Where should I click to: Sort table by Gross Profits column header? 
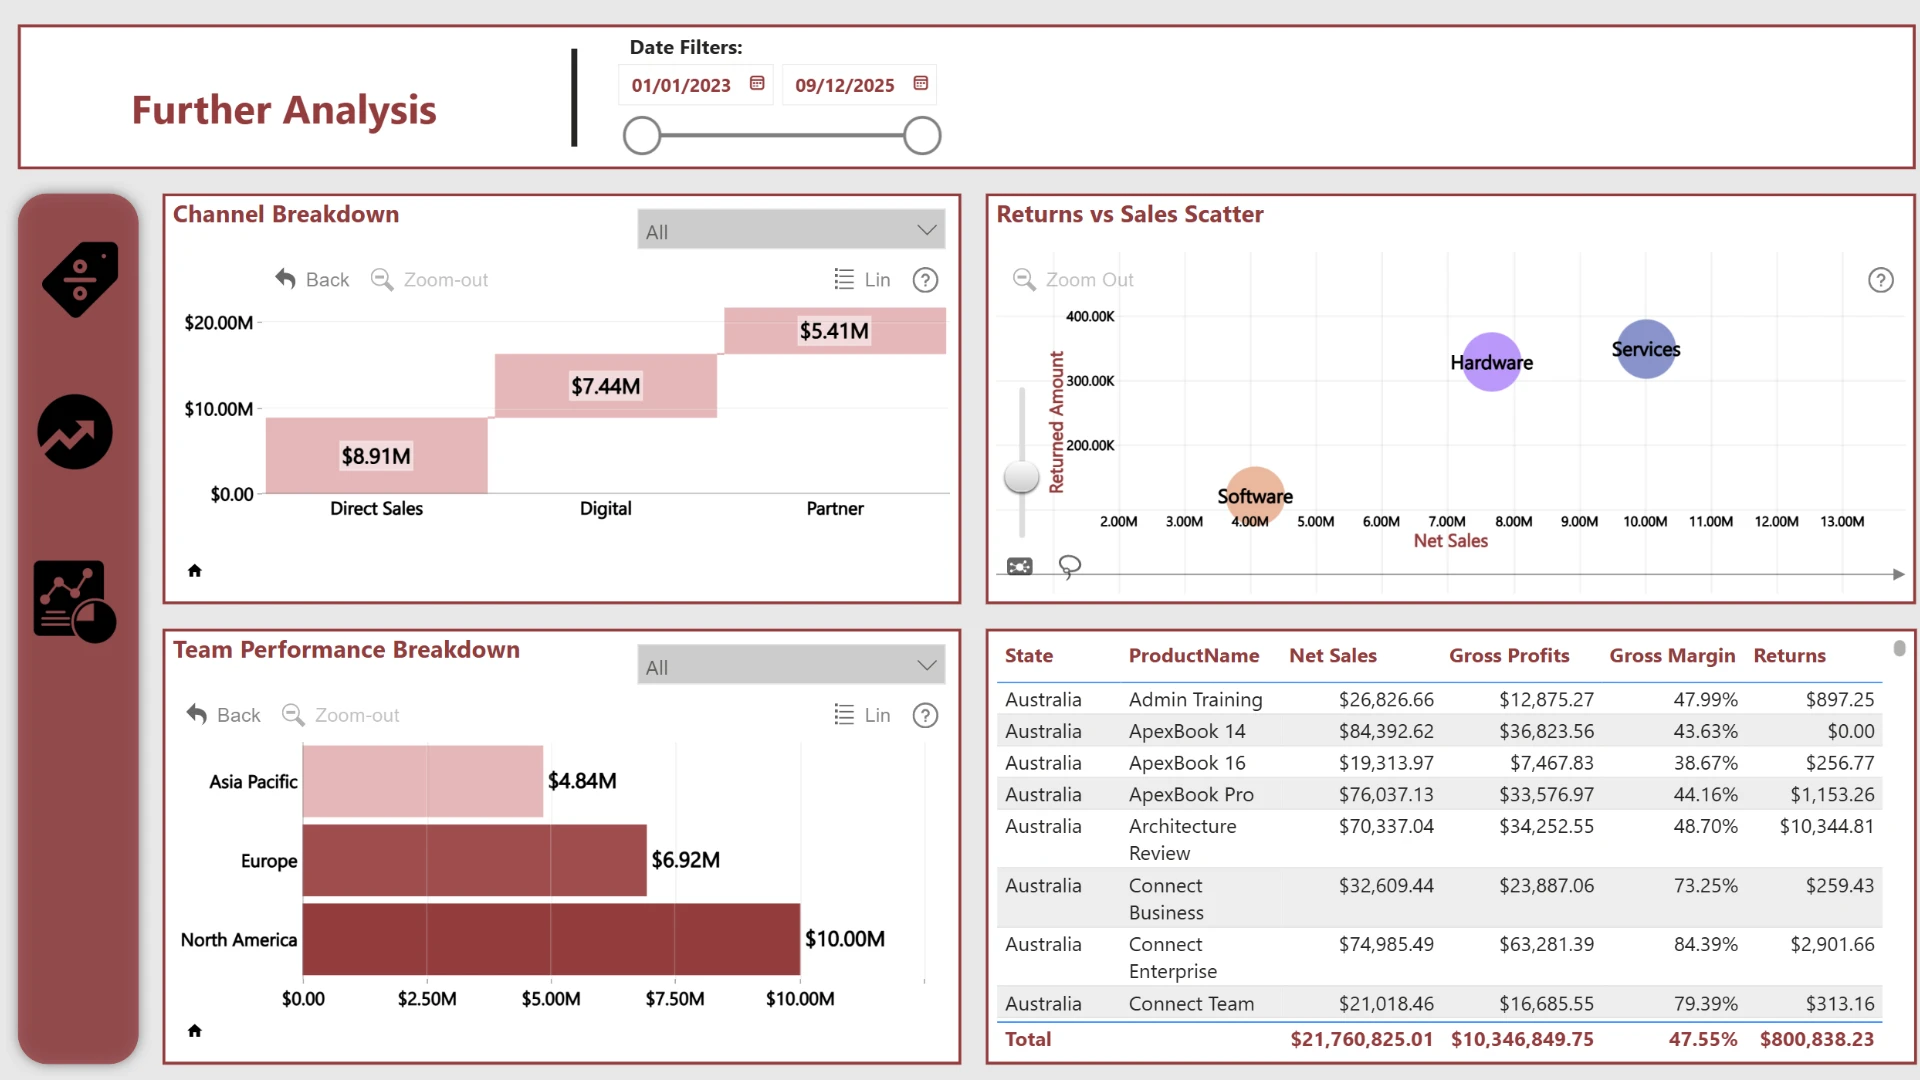click(x=1509, y=655)
